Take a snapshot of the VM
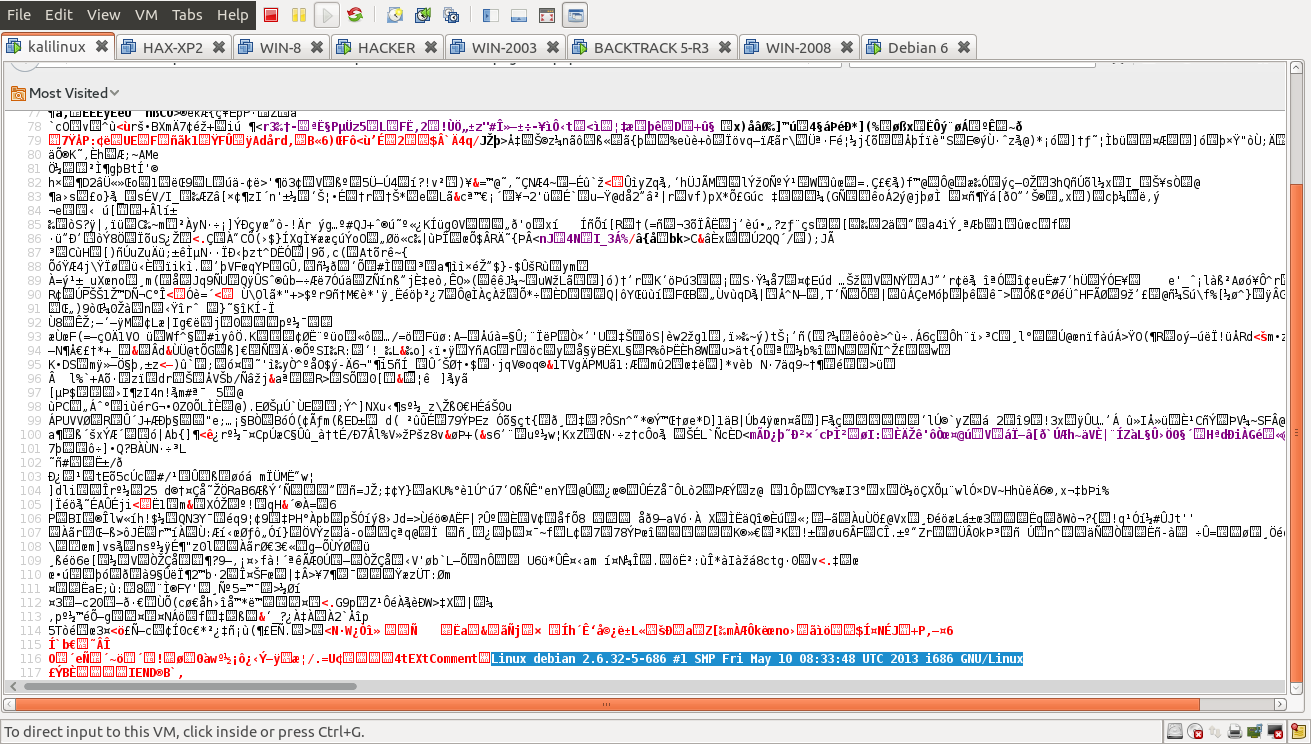This screenshot has height=744, width=1311. click(x=395, y=15)
